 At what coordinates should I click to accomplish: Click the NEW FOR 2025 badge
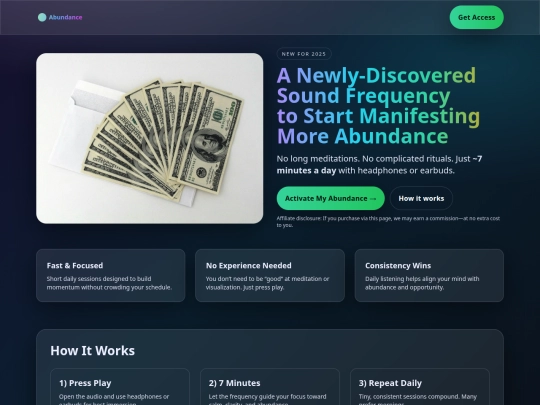[304, 54]
